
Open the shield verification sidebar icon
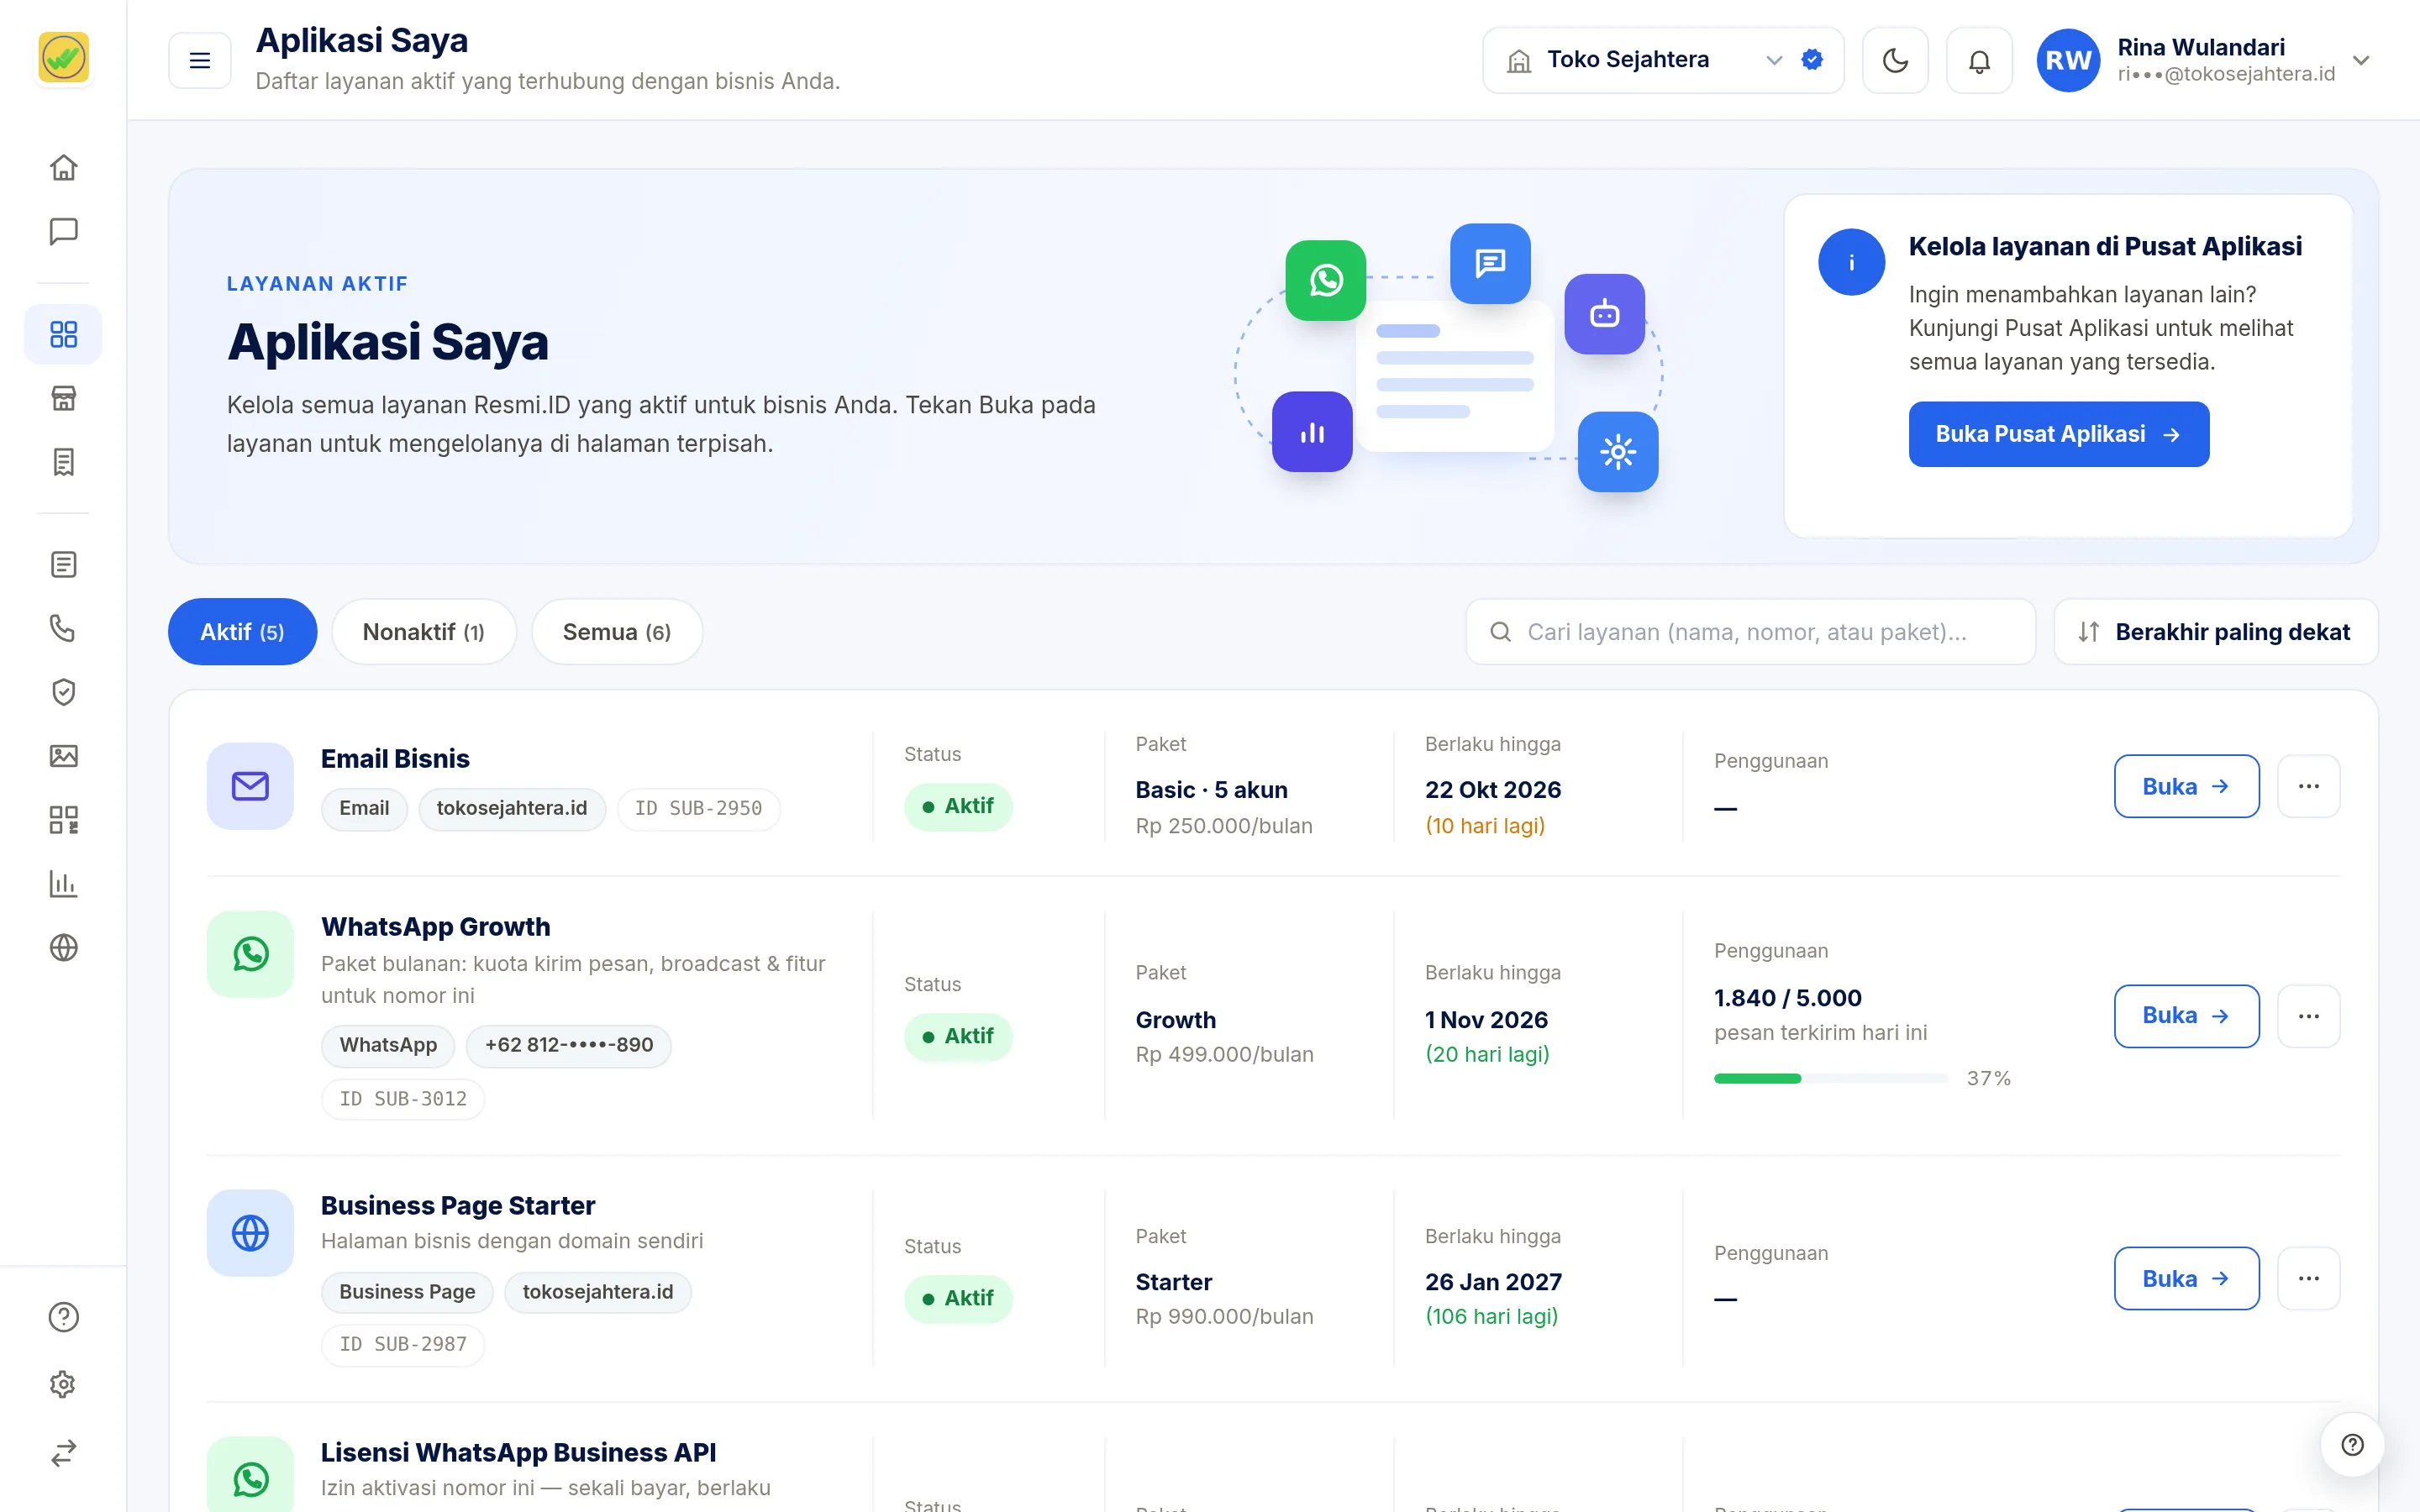click(63, 692)
